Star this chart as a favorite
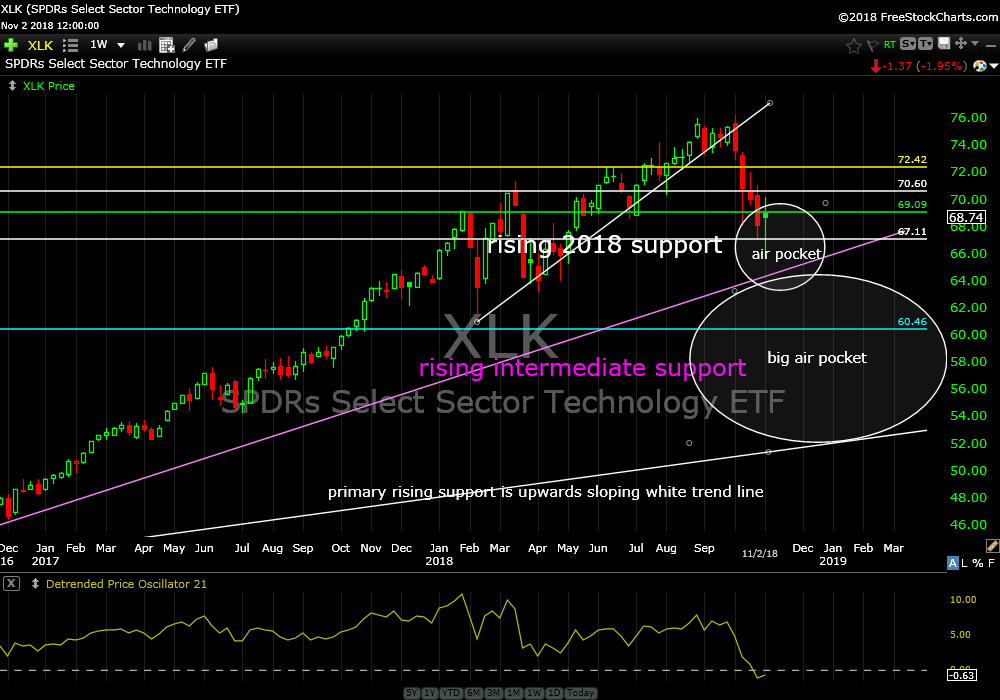Image resolution: width=1000 pixels, height=700 pixels. (853, 45)
